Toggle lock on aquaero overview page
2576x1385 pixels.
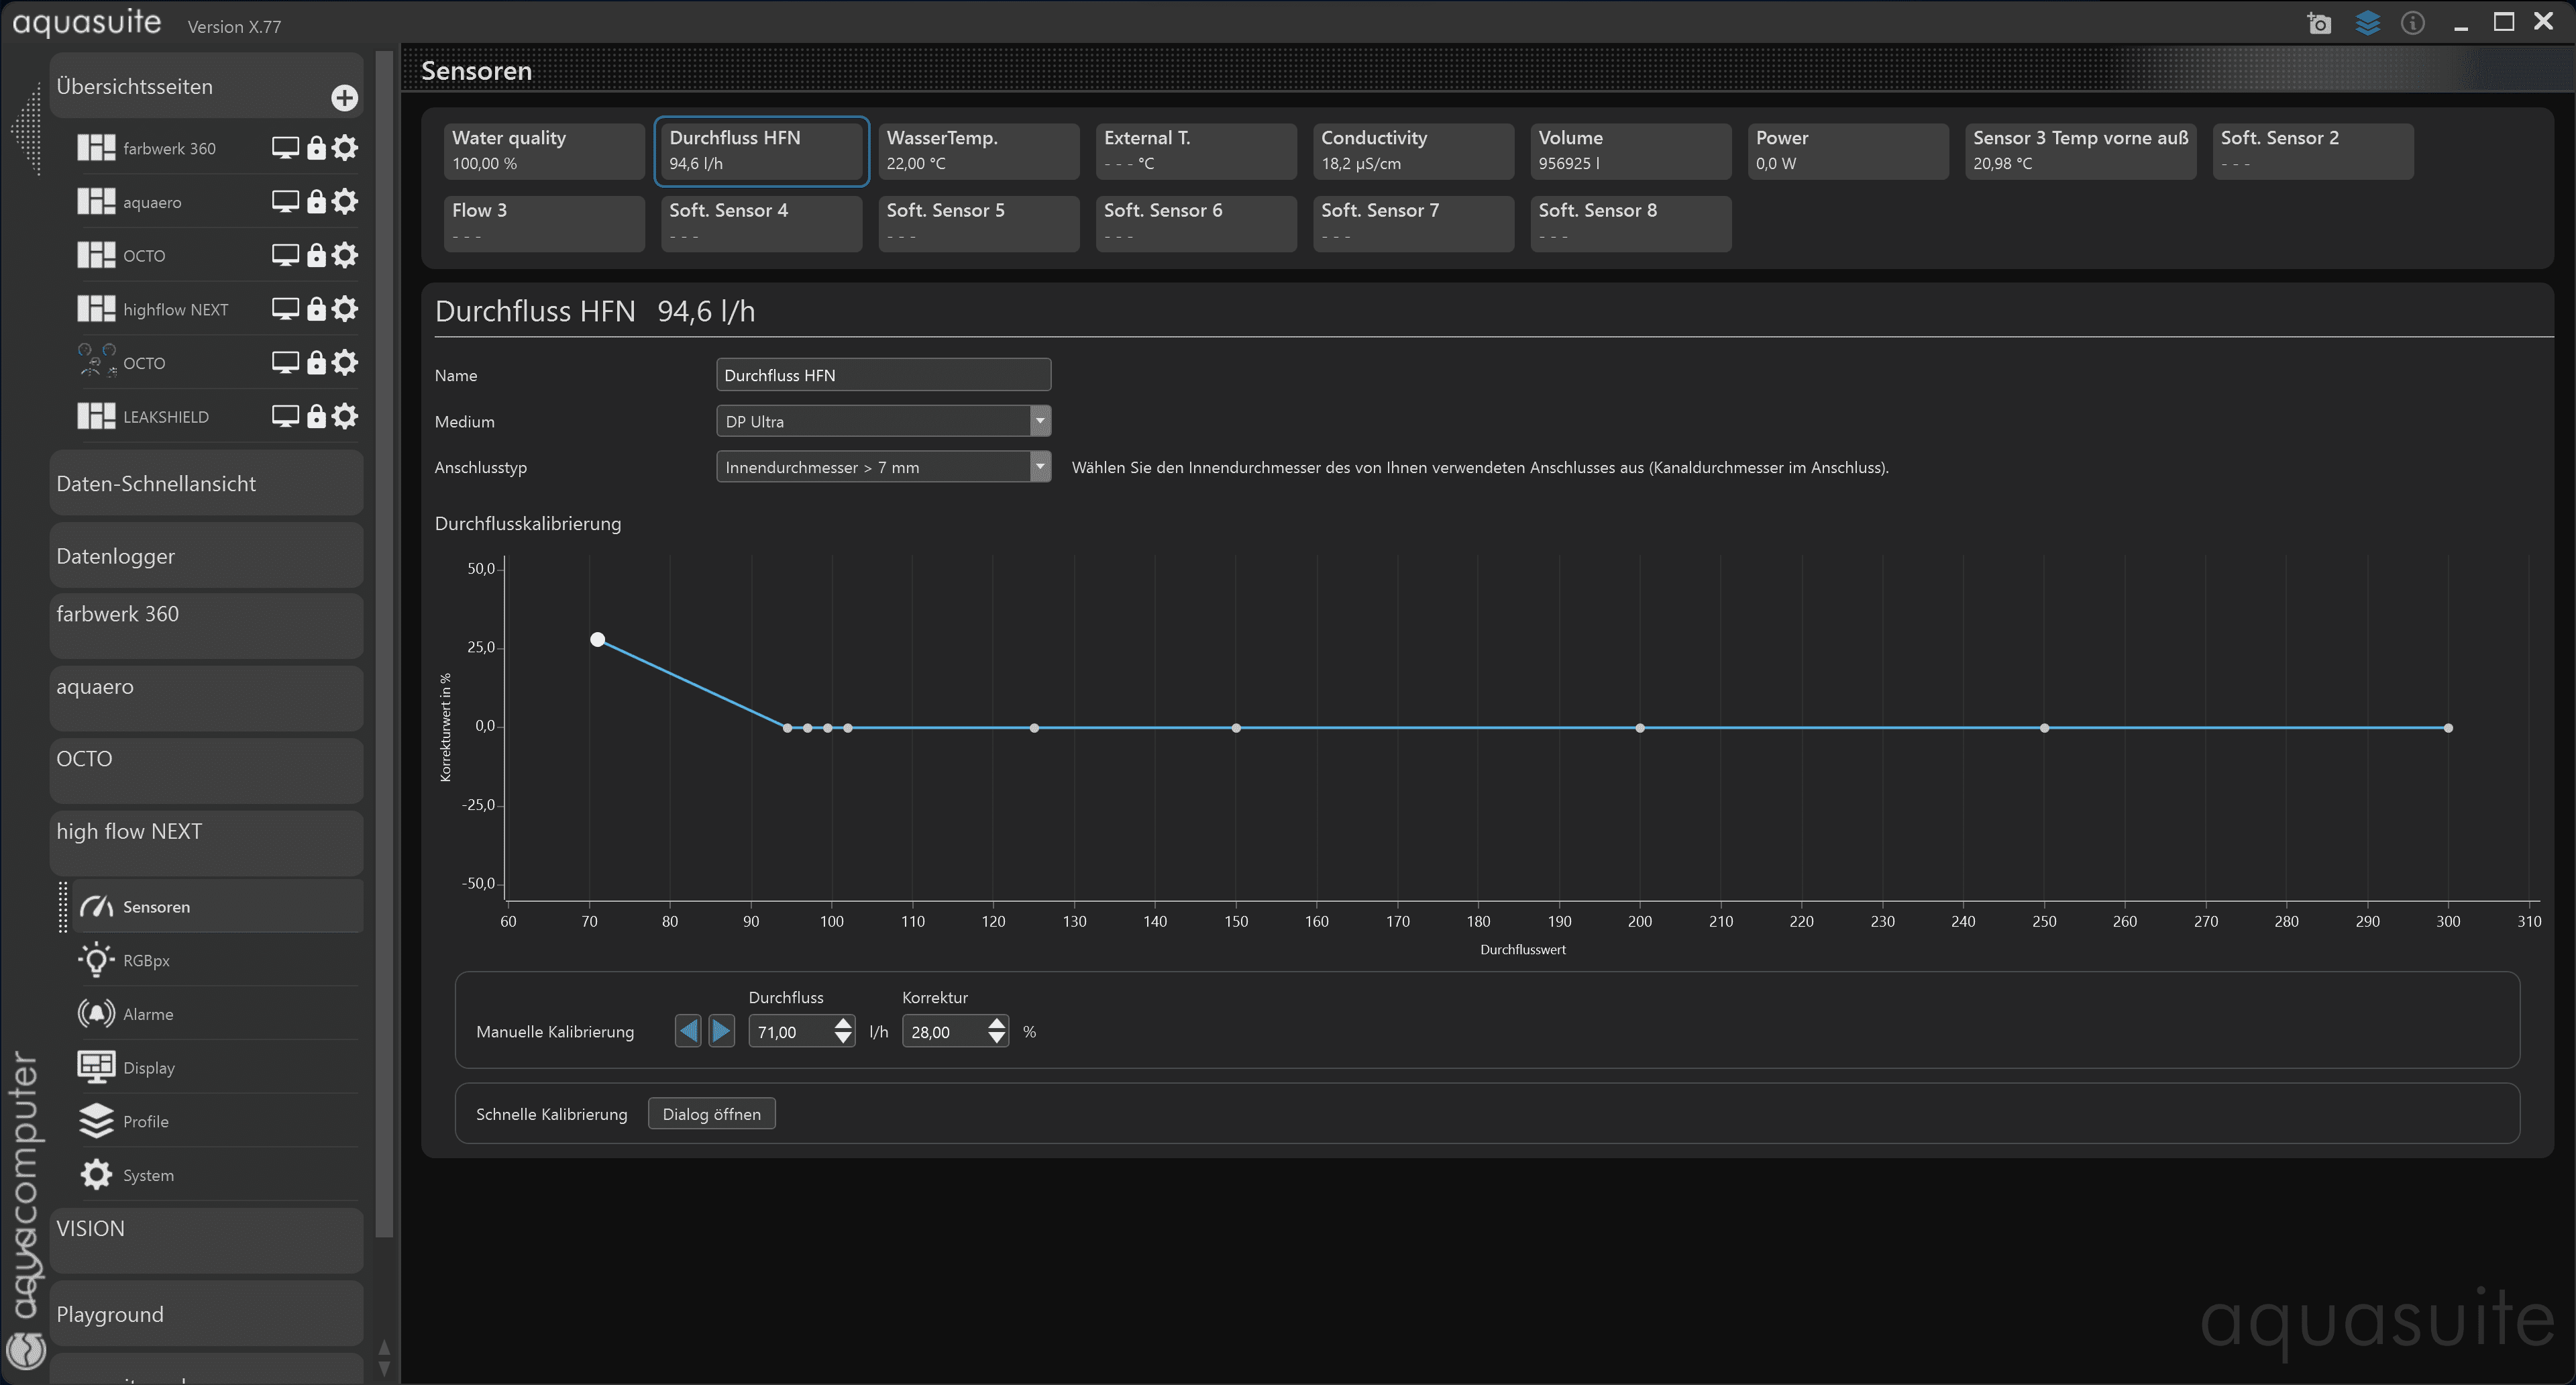coord(316,202)
